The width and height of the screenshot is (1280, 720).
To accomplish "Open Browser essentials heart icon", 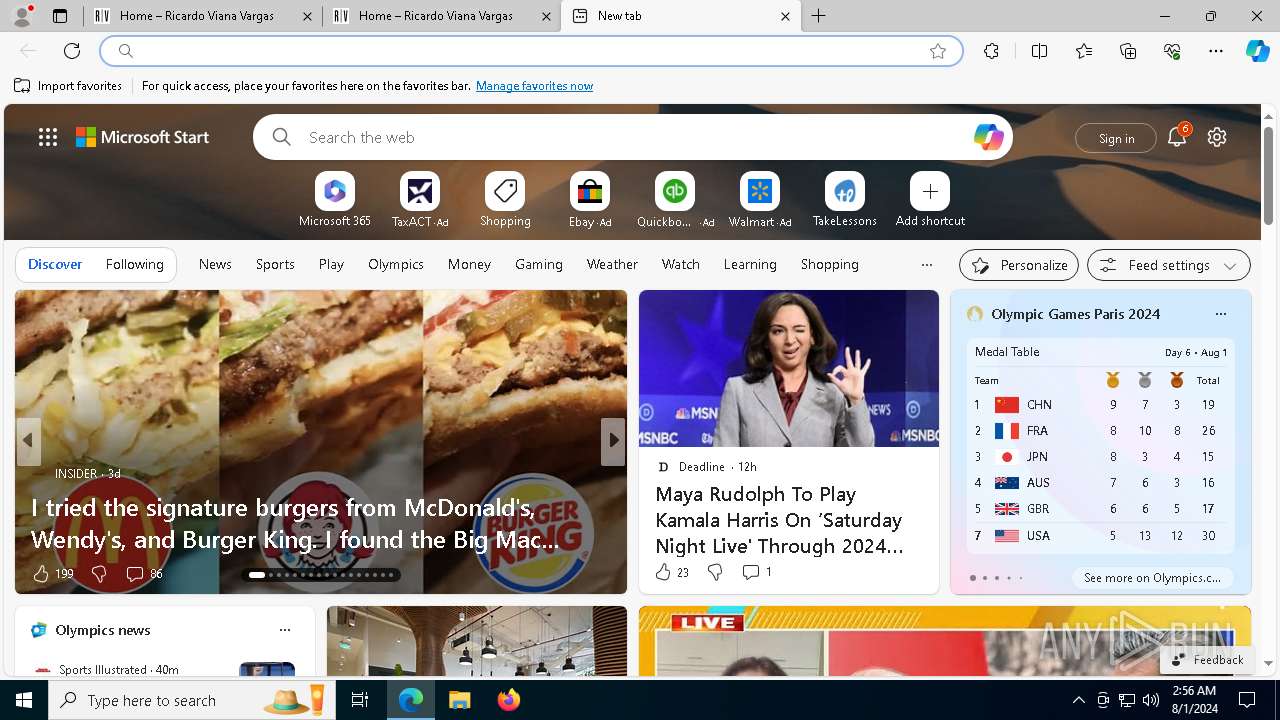I will (x=1172, y=51).
